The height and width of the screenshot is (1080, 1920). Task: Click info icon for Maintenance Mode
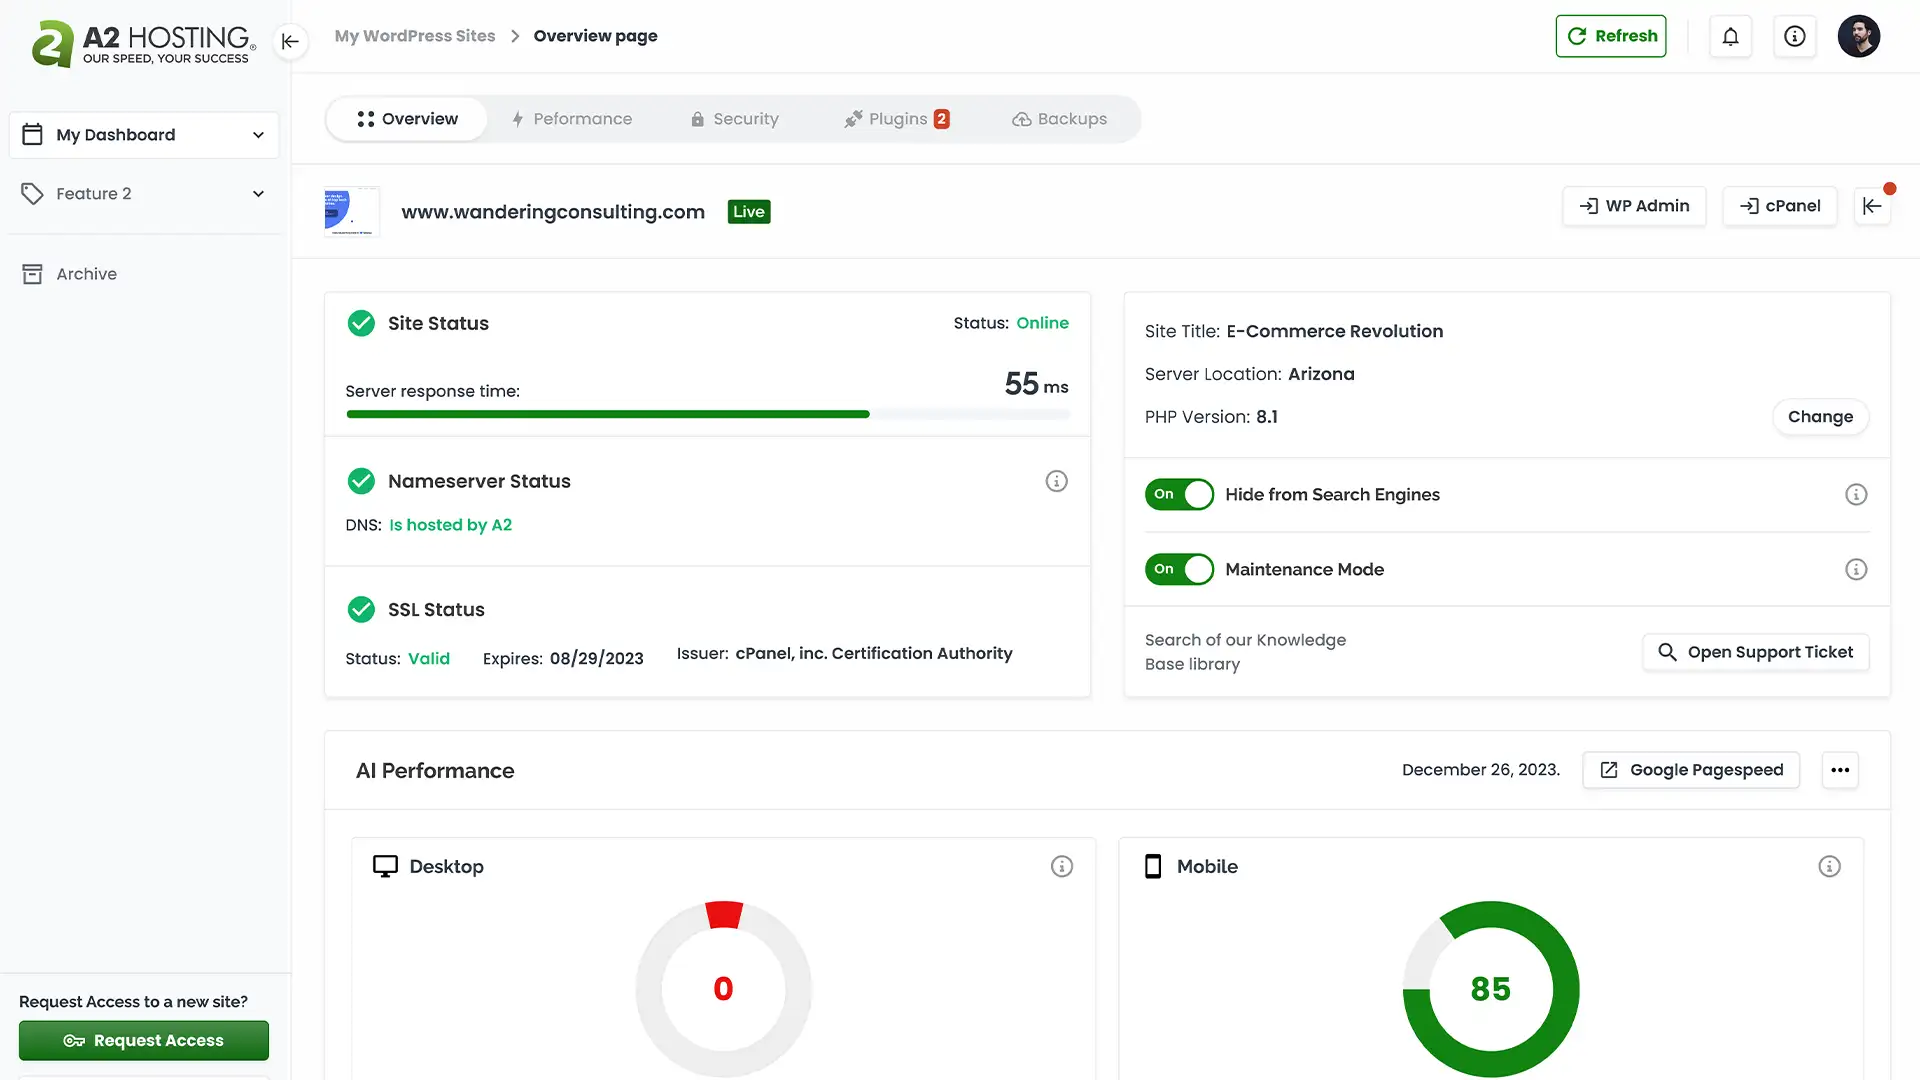tap(1856, 569)
